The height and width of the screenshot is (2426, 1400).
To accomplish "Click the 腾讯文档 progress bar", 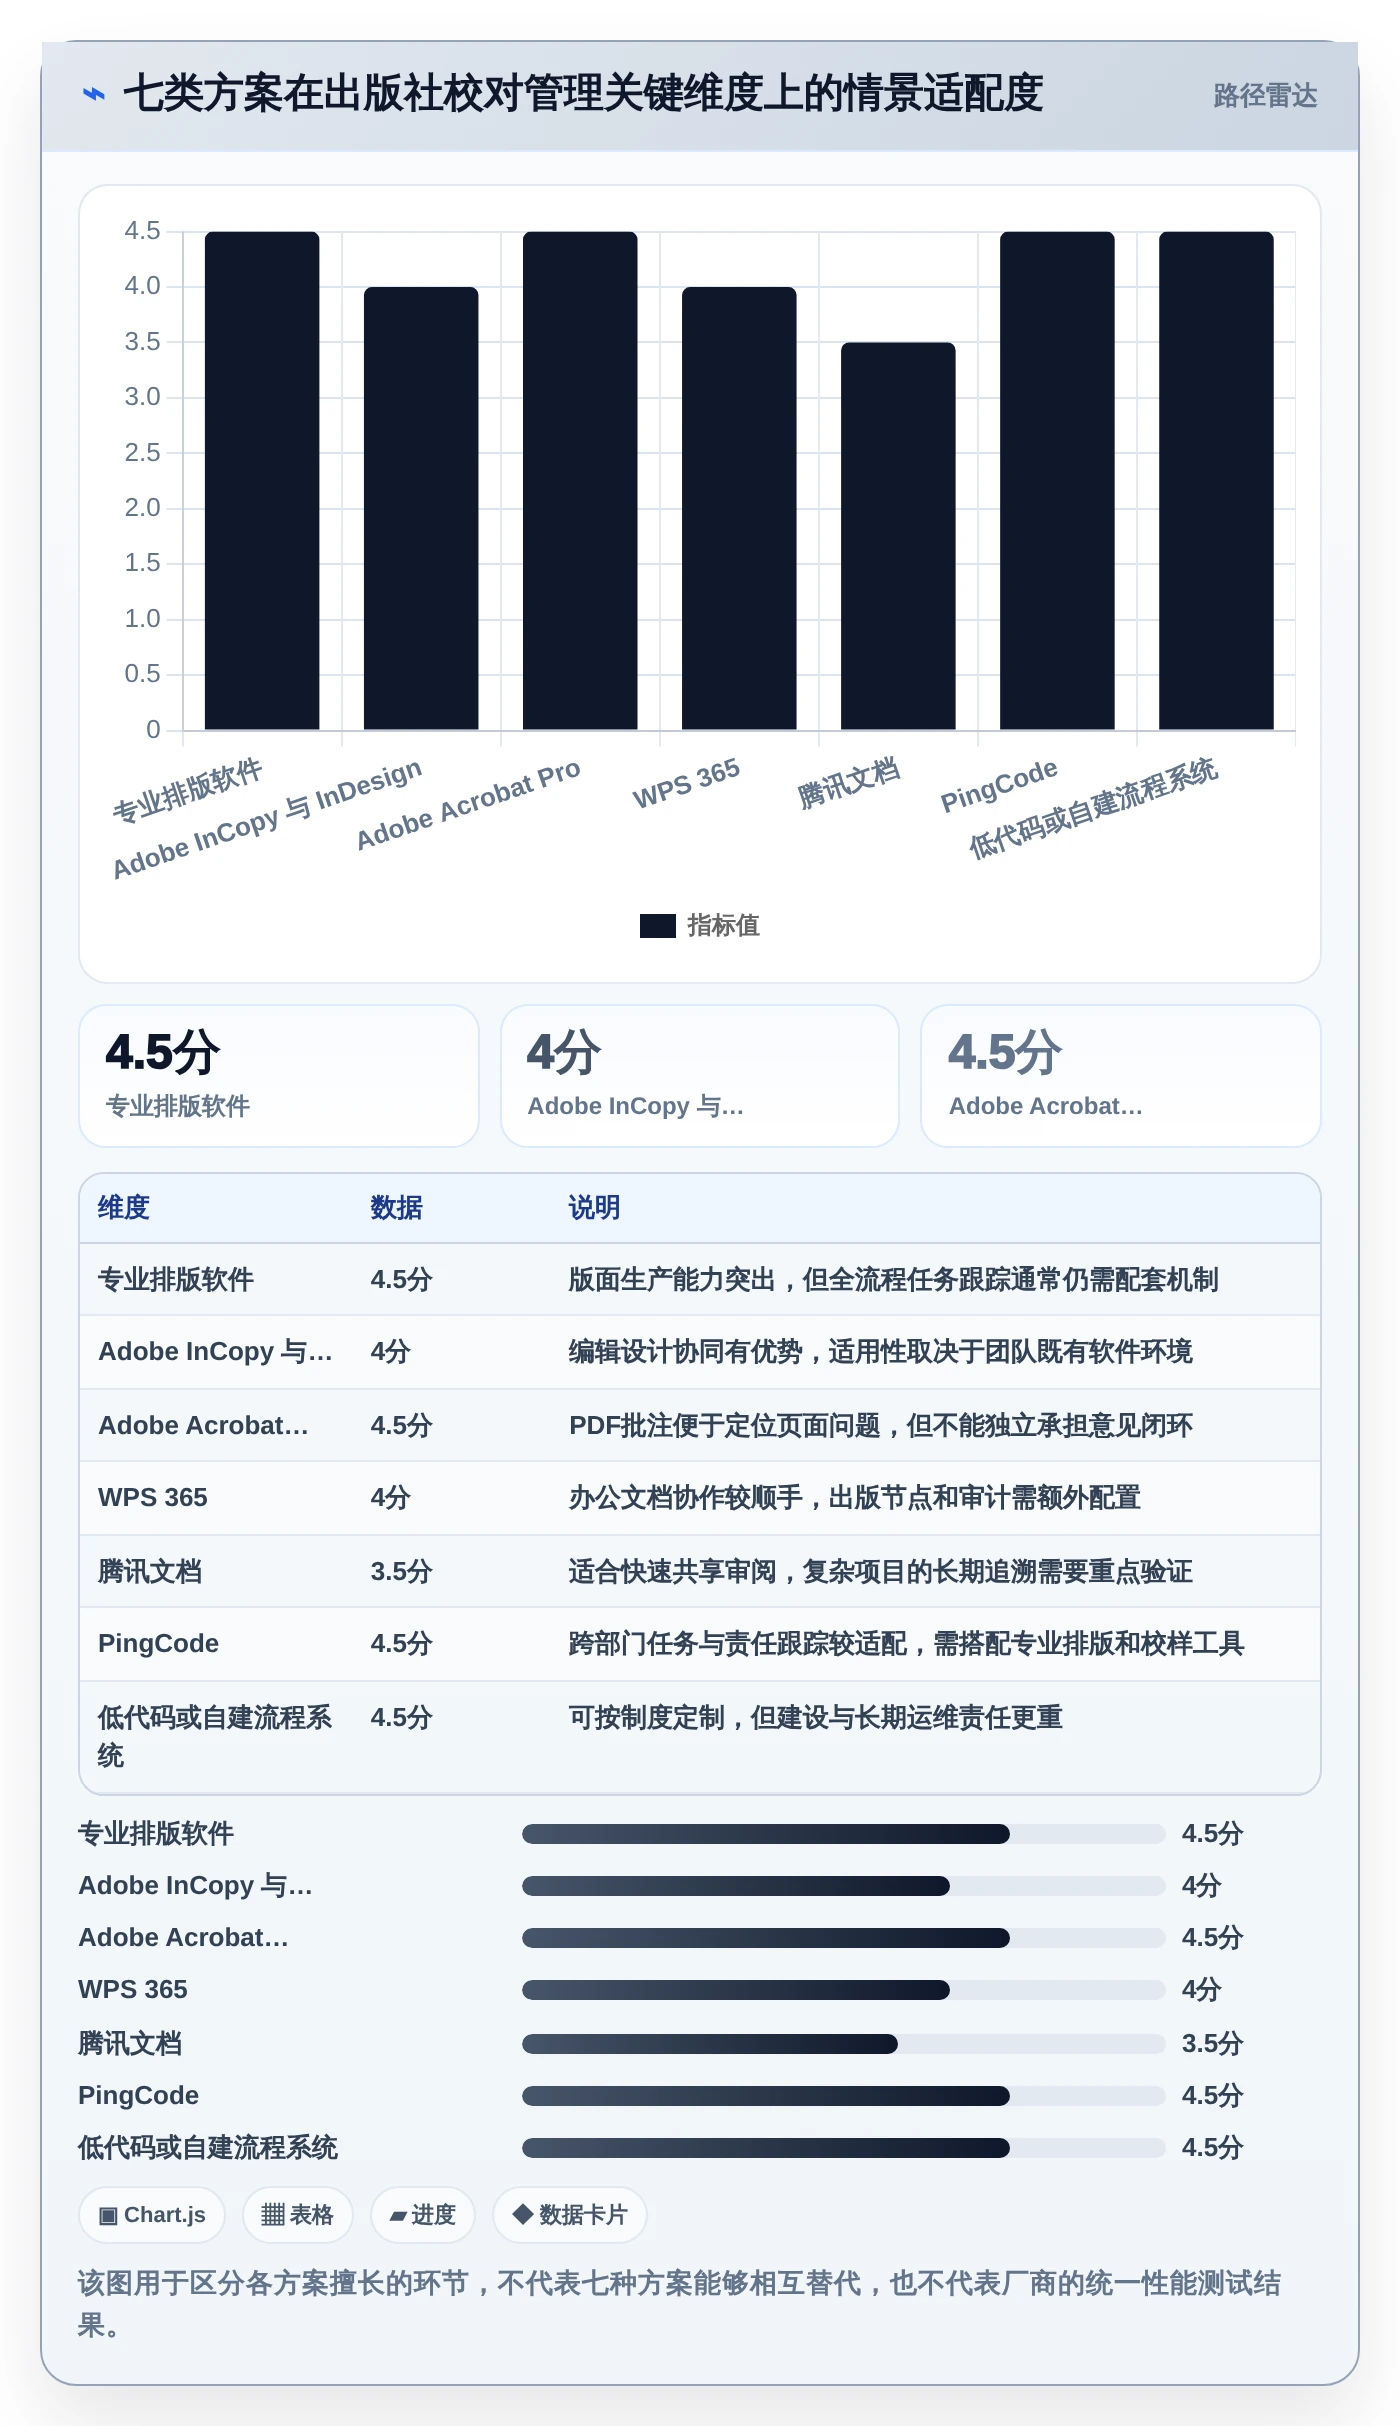I will 843,2044.
